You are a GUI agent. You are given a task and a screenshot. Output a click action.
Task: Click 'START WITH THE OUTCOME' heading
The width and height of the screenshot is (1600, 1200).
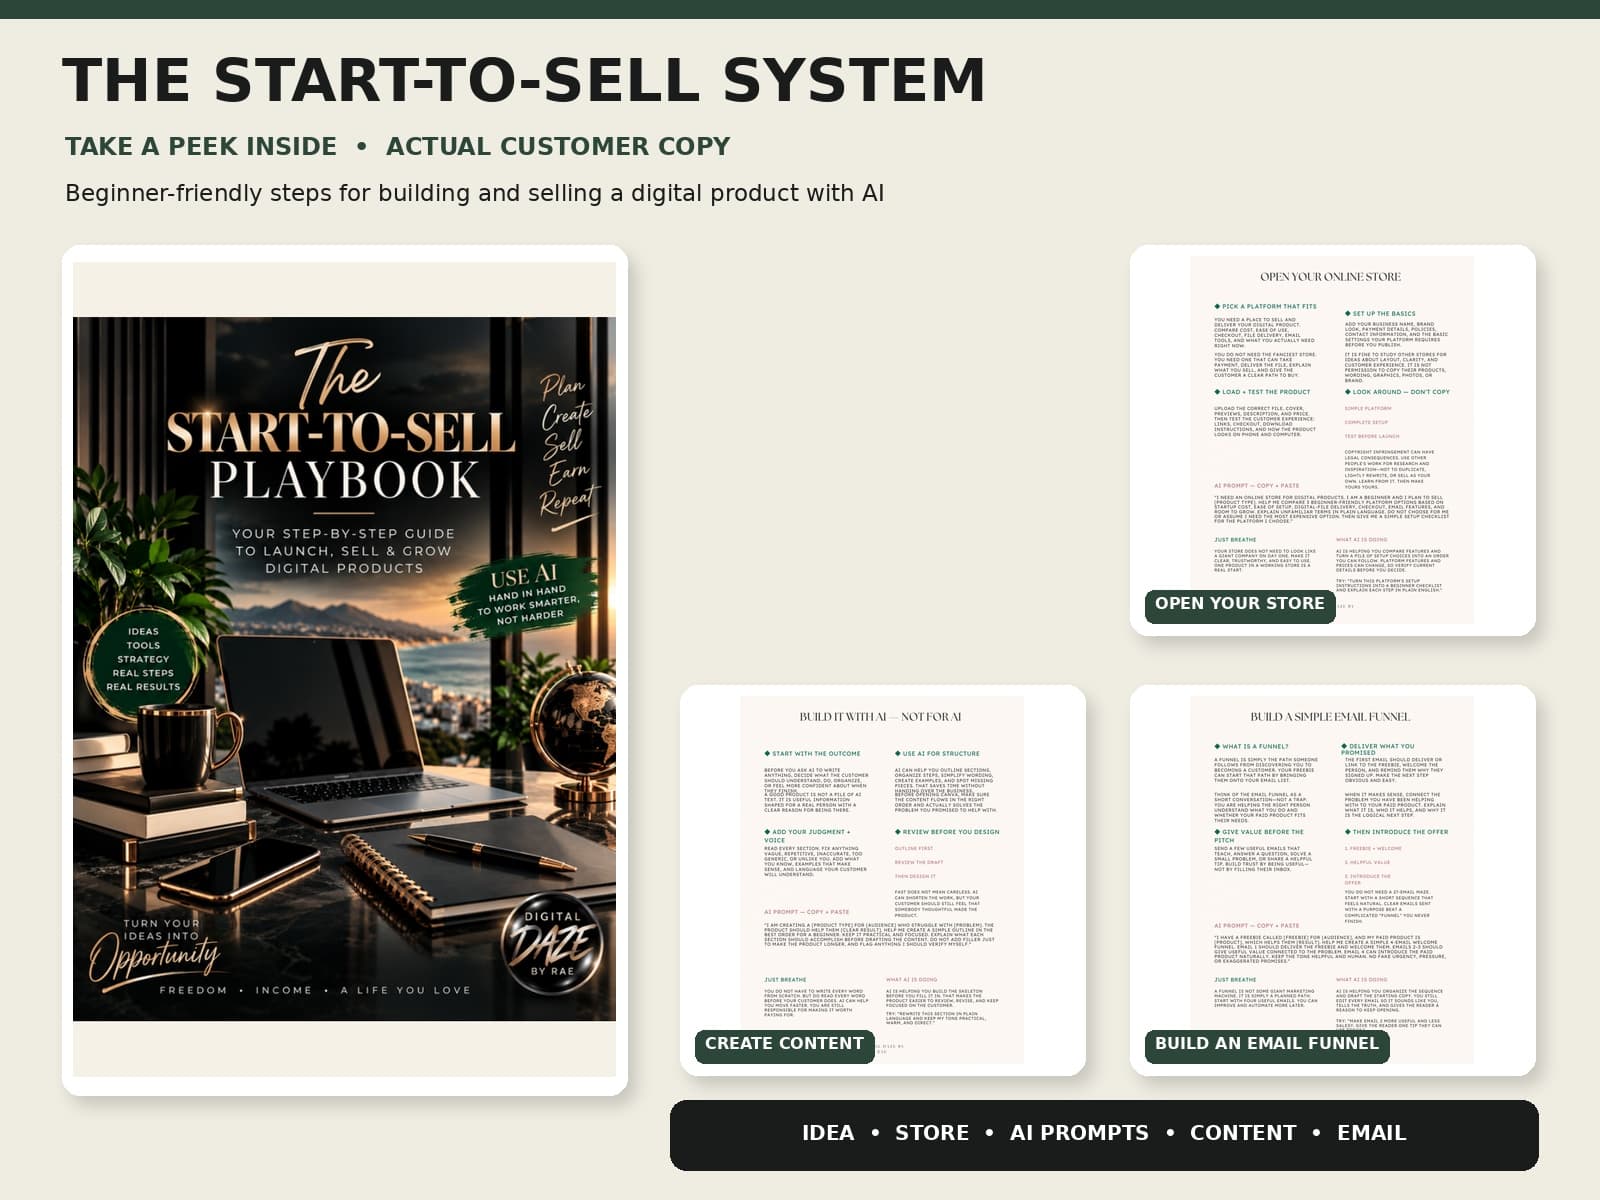click(x=813, y=754)
